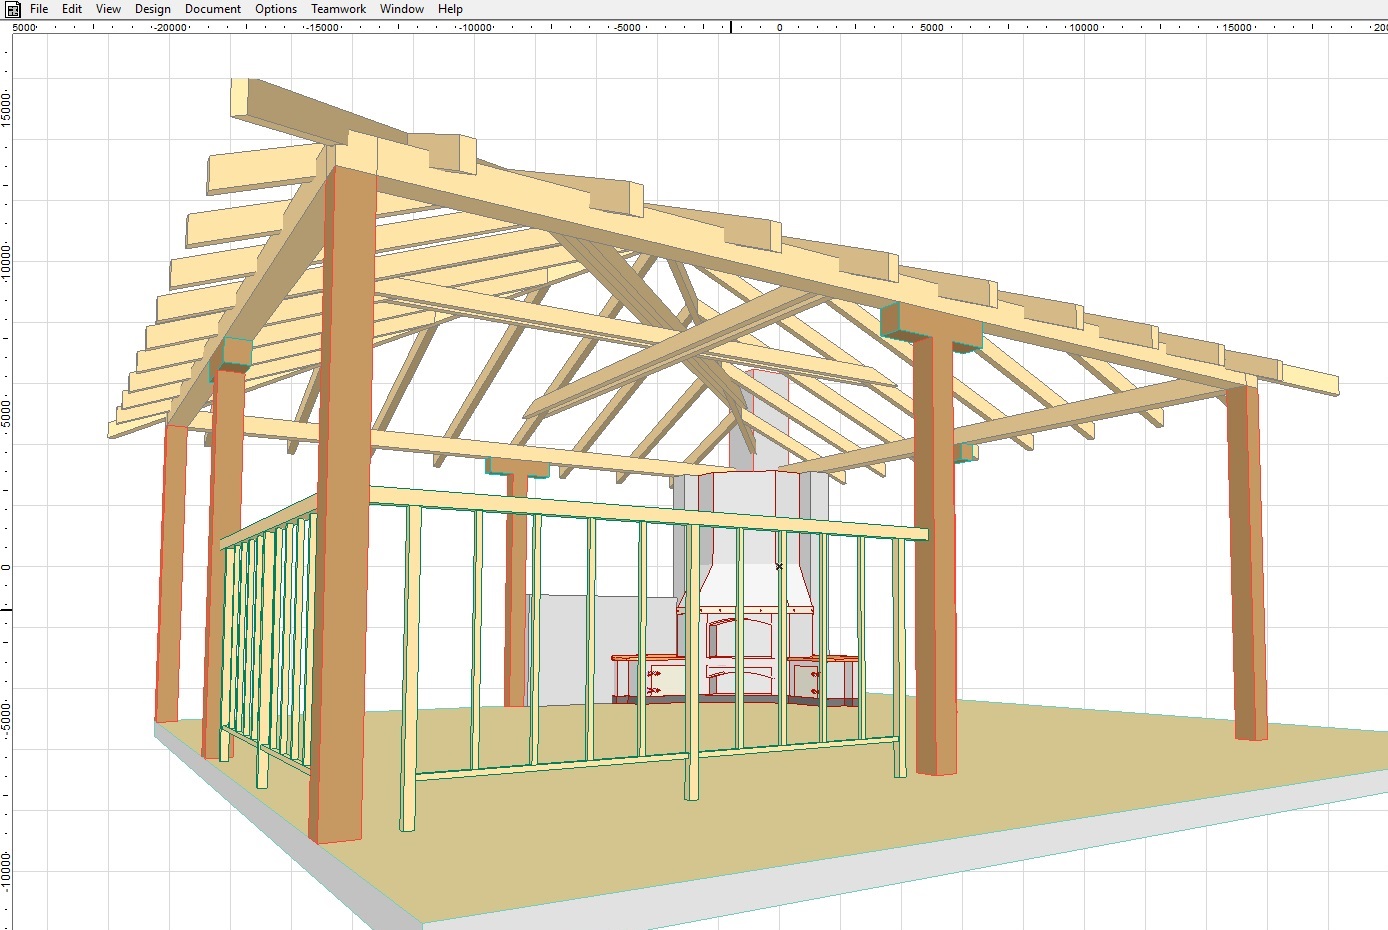Open the Options menu
The image size is (1388, 930).
tap(276, 9)
